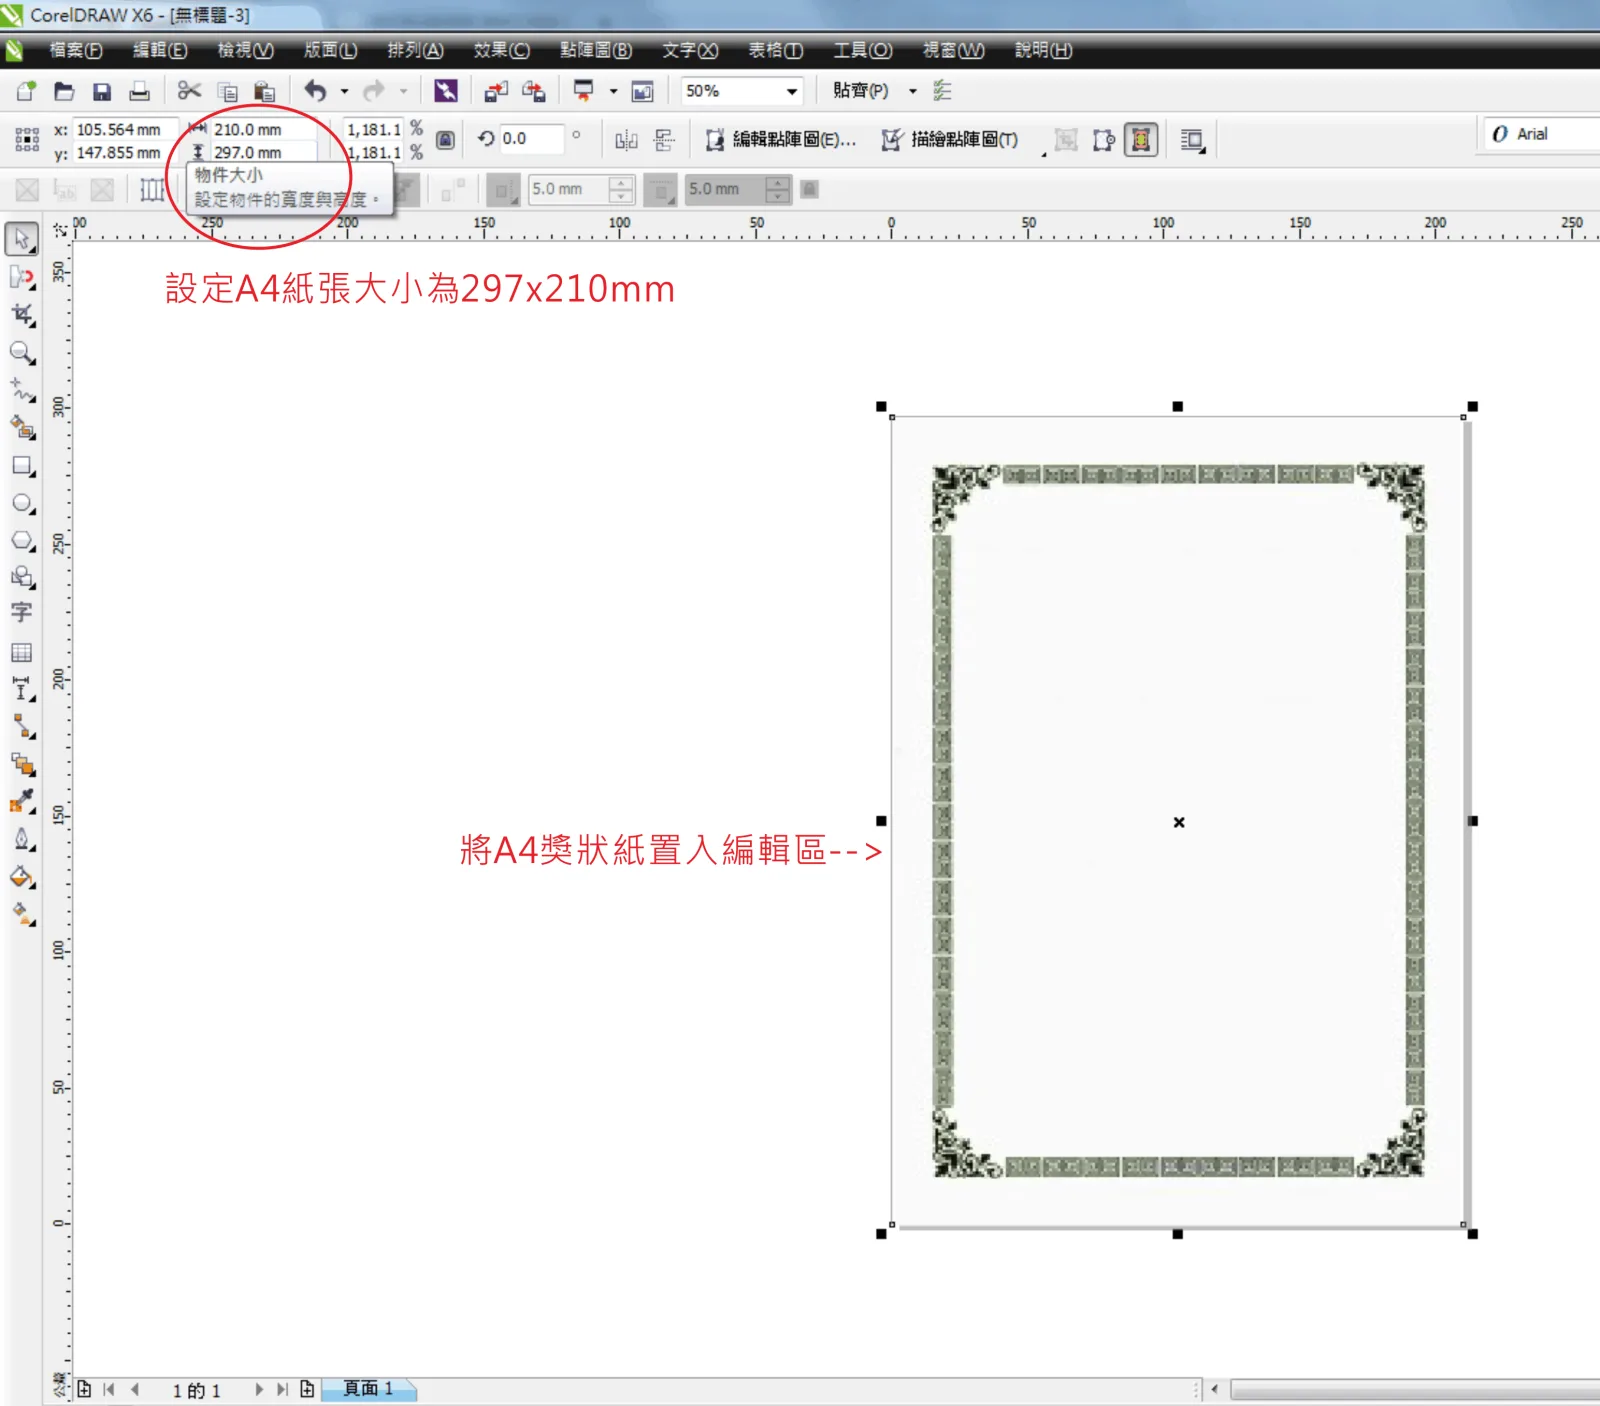Click the Import icon
Image resolution: width=1600 pixels, height=1406 pixels.
pyautogui.click(x=496, y=92)
